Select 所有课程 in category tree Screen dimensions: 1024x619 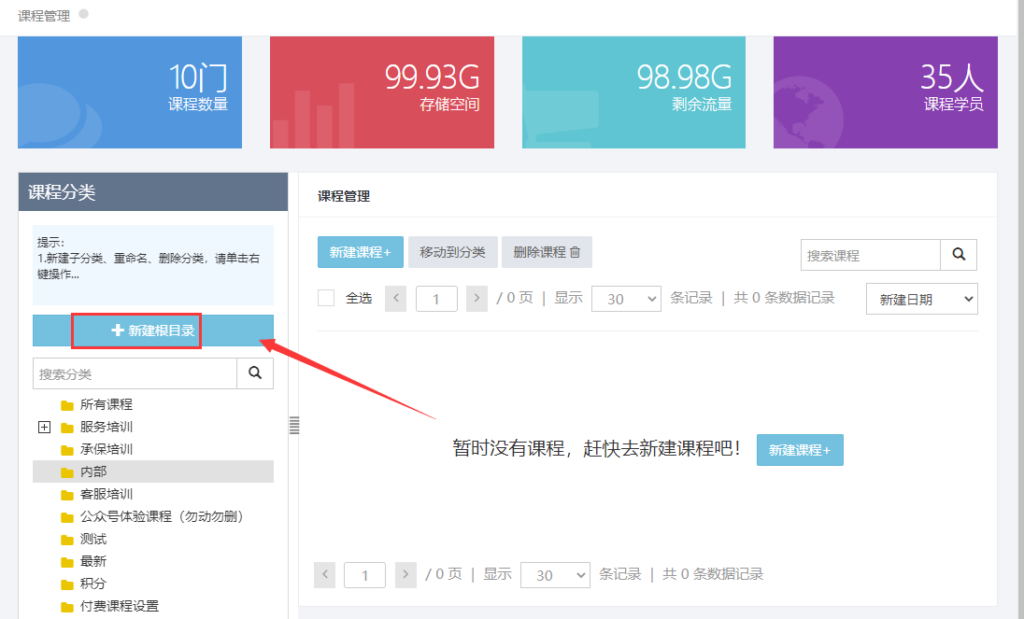coord(106,405)
